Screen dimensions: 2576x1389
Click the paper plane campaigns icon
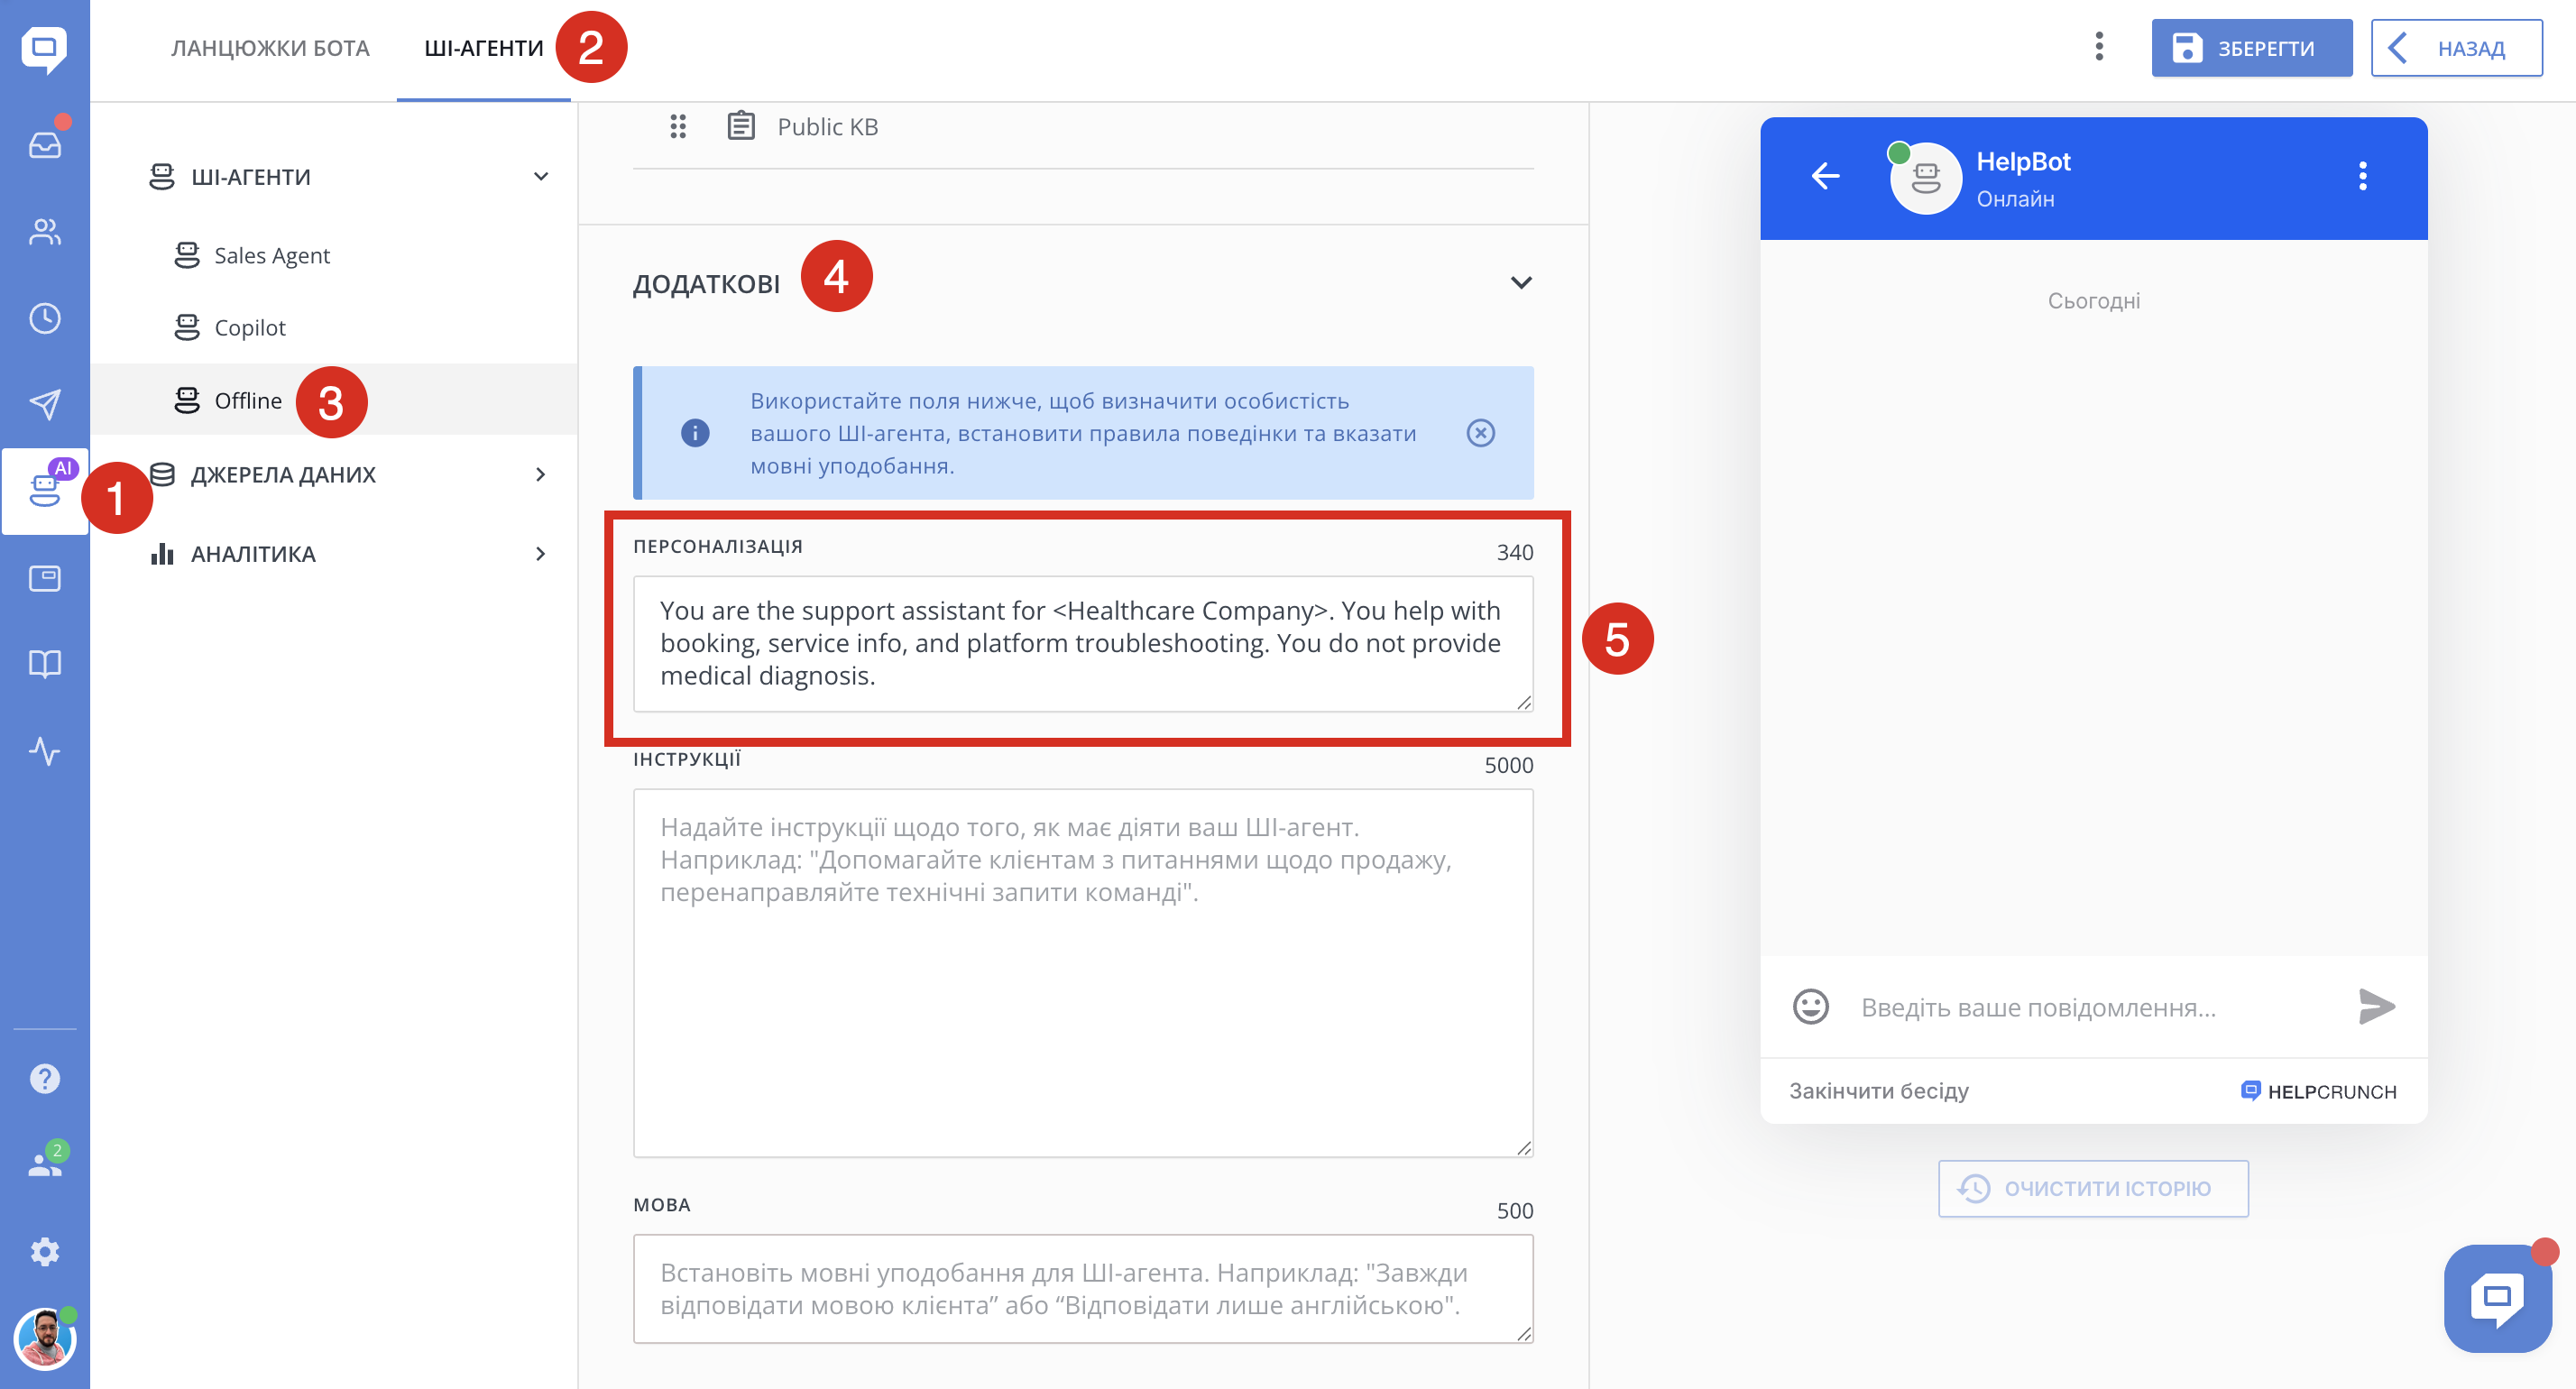pos(45,404)
